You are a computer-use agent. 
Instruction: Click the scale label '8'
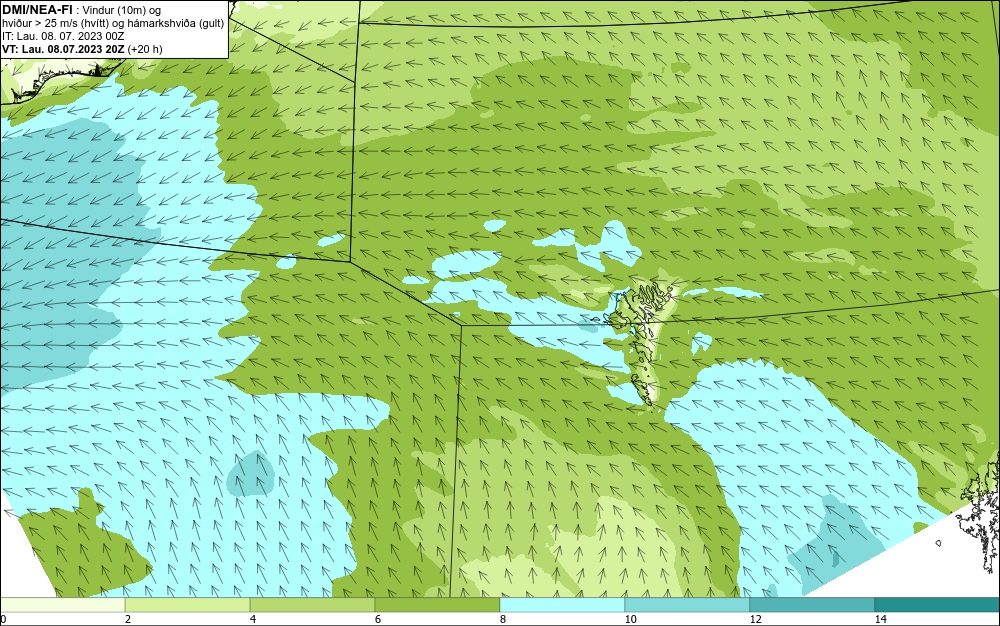click(x=503, y=619)
